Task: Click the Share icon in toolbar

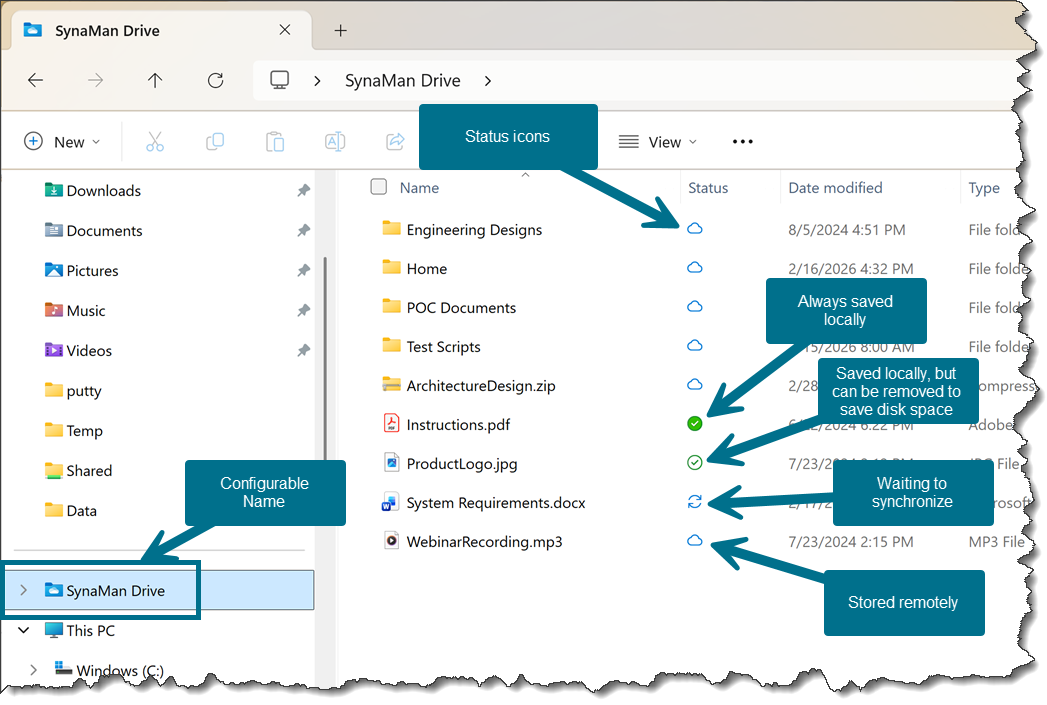Action: (x=395, y=142)
